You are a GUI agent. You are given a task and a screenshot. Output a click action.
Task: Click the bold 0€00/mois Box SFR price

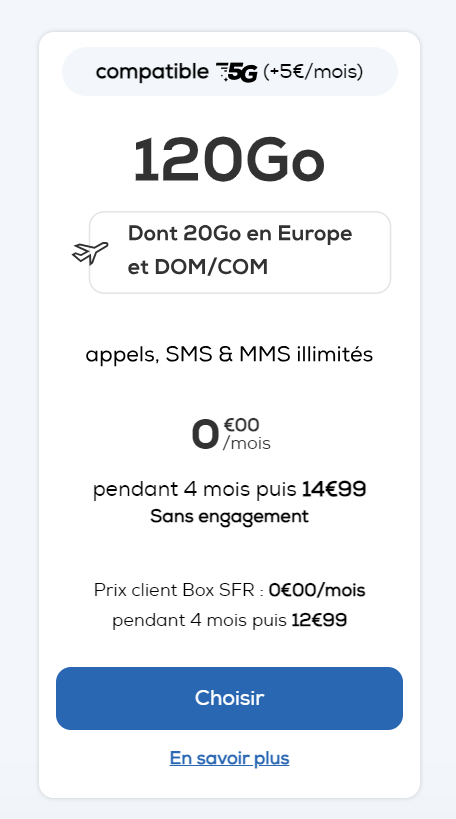tap(317, 590)
